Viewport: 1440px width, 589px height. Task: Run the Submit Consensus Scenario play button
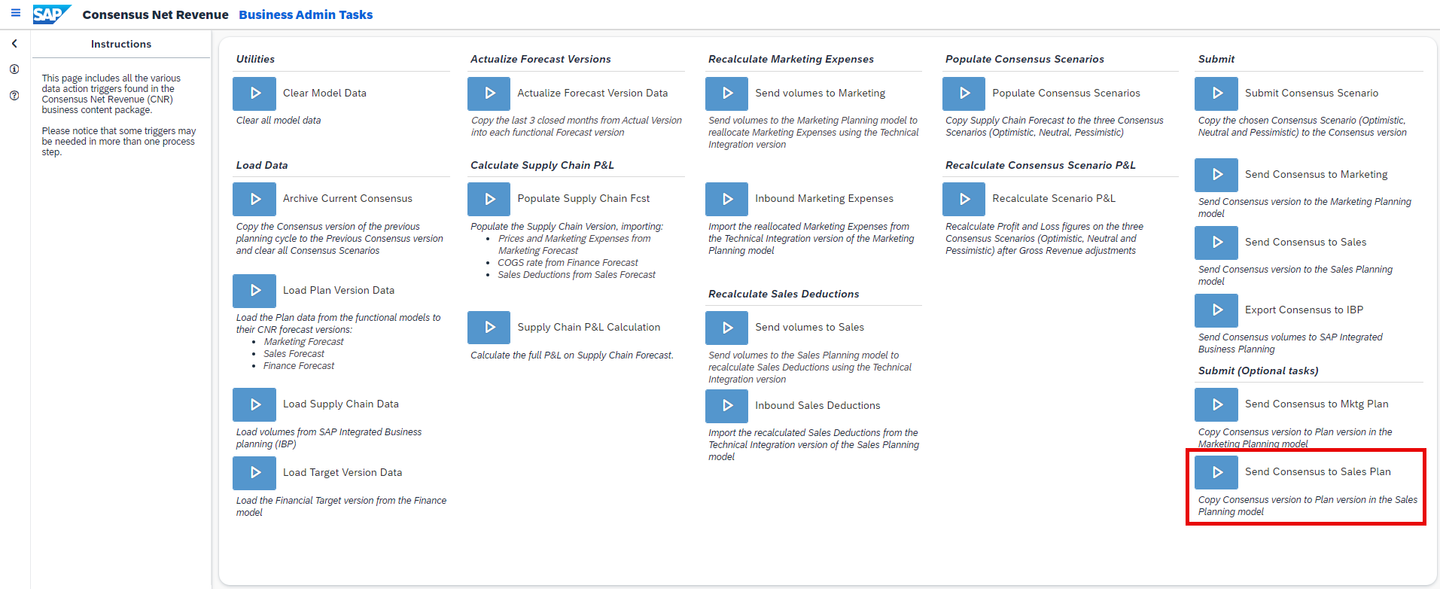coord(1217,93)
